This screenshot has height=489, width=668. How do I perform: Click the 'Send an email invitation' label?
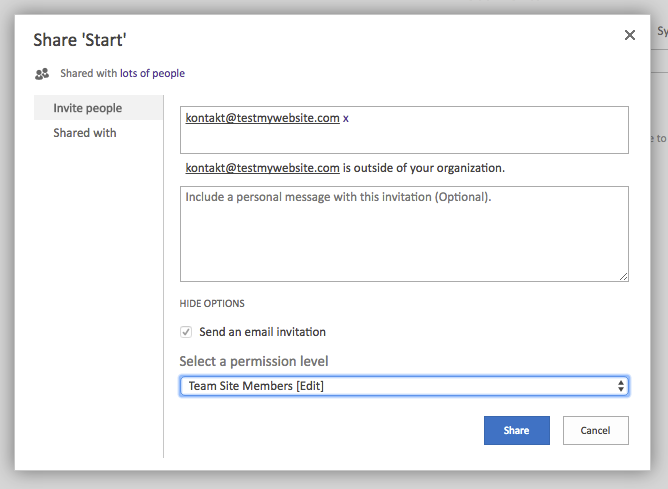(262, 332)
